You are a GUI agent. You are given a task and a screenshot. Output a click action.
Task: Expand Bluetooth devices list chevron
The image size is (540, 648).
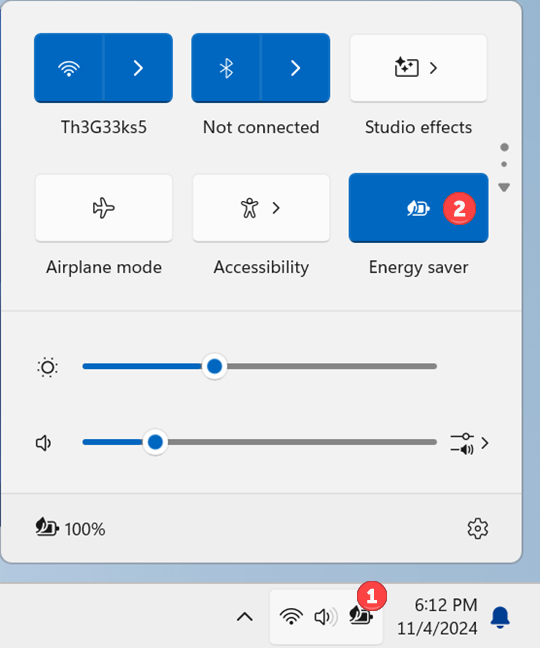pos(295,68)
